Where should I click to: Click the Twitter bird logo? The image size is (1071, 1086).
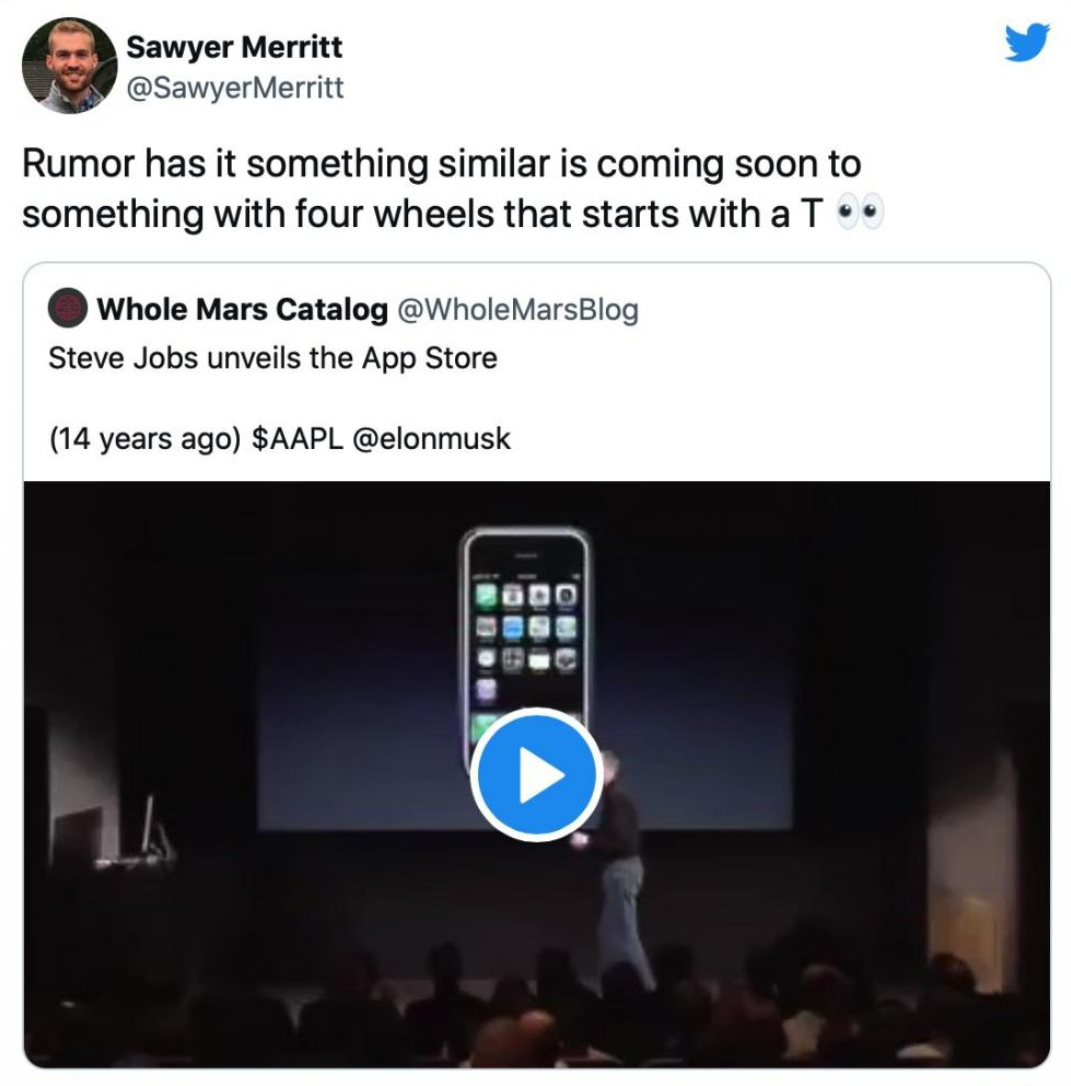1027,42
